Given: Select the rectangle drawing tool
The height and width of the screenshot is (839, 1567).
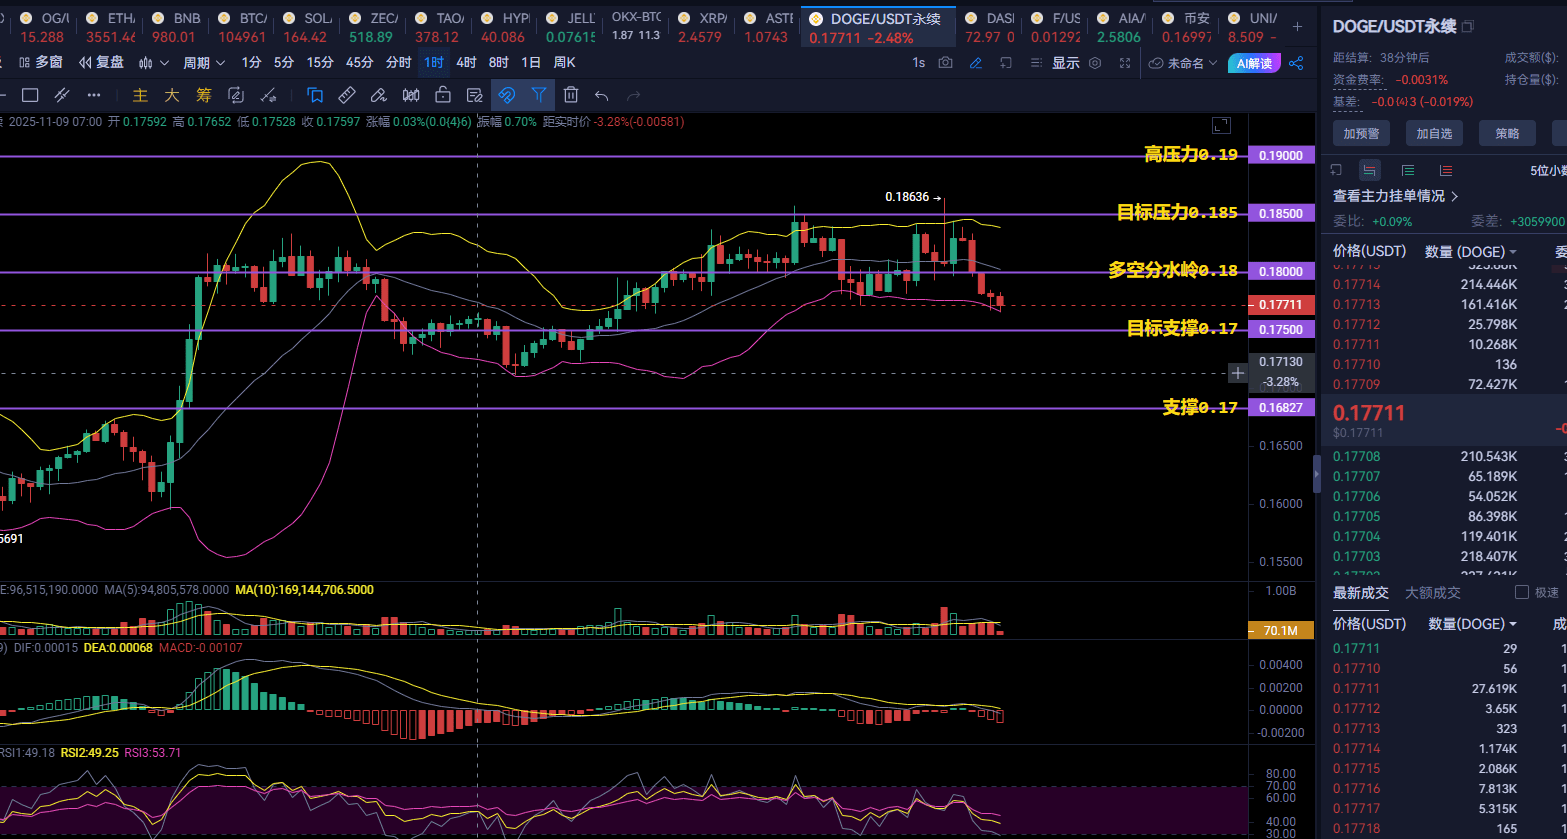Looking at the screenshot, I should click(30, 95).
